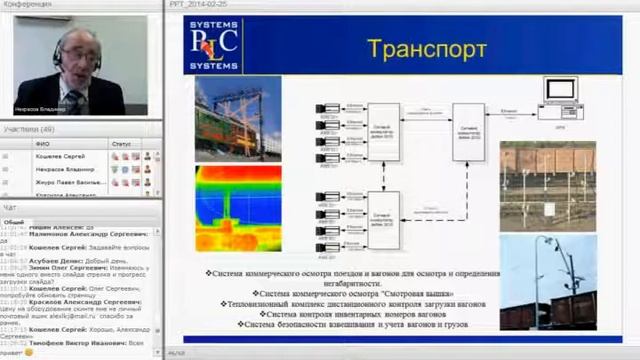Click the first red status icon for Жиуро Павел
Screen dimensions: 640x360
point(116,182)
